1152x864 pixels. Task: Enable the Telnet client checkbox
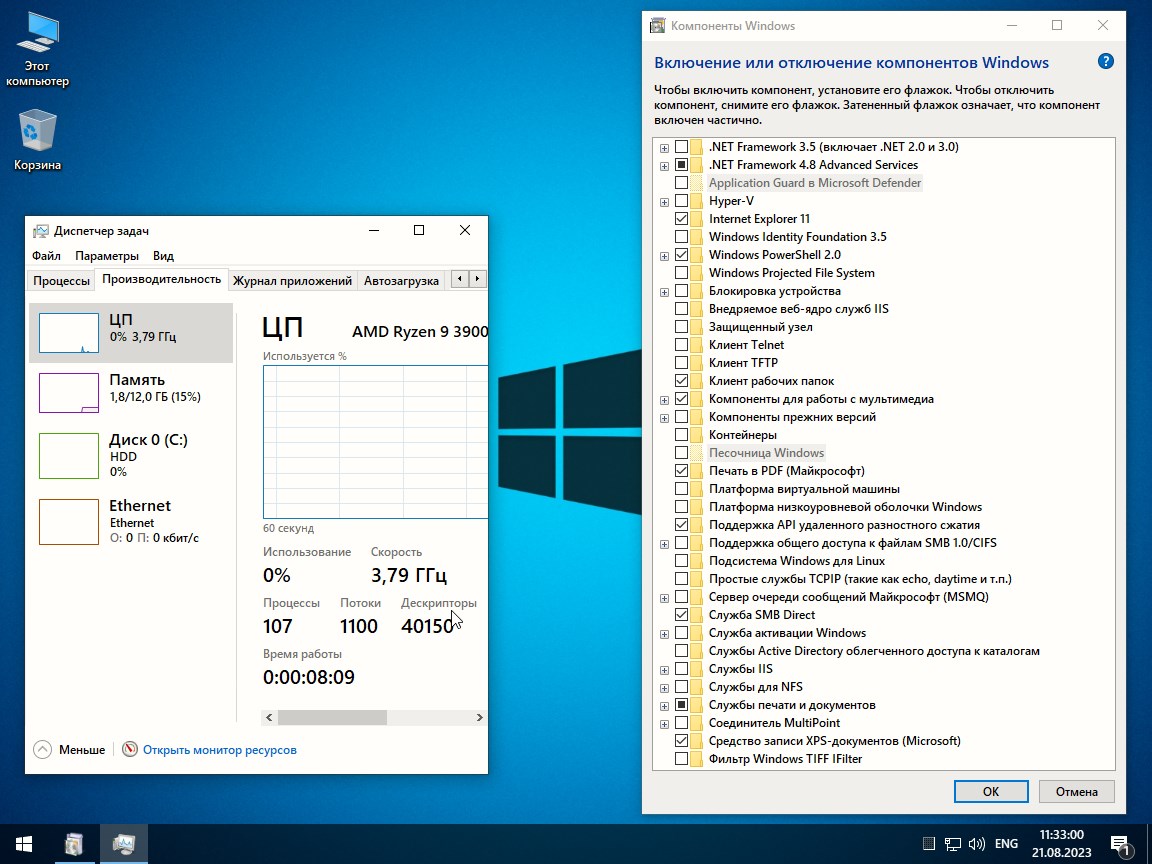tap(681, 345)
